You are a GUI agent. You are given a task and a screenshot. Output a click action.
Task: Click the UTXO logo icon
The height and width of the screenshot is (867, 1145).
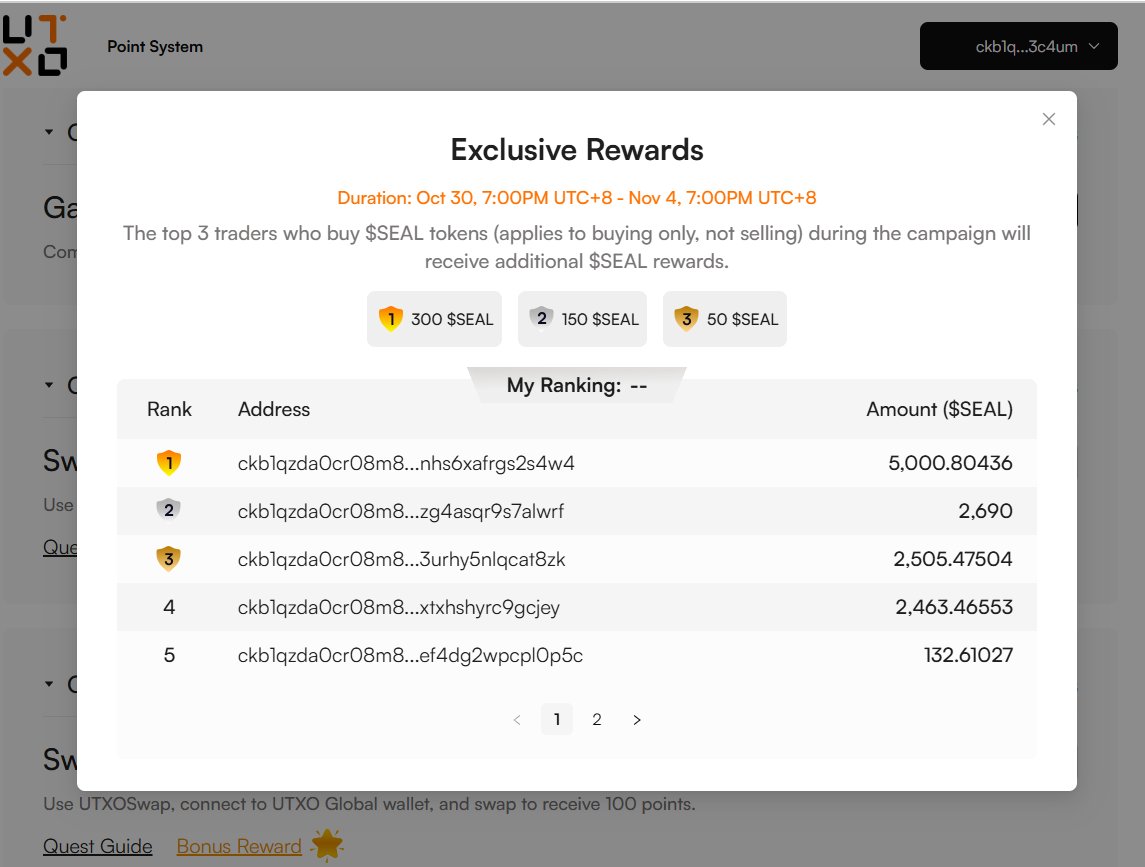click(34, 45)
